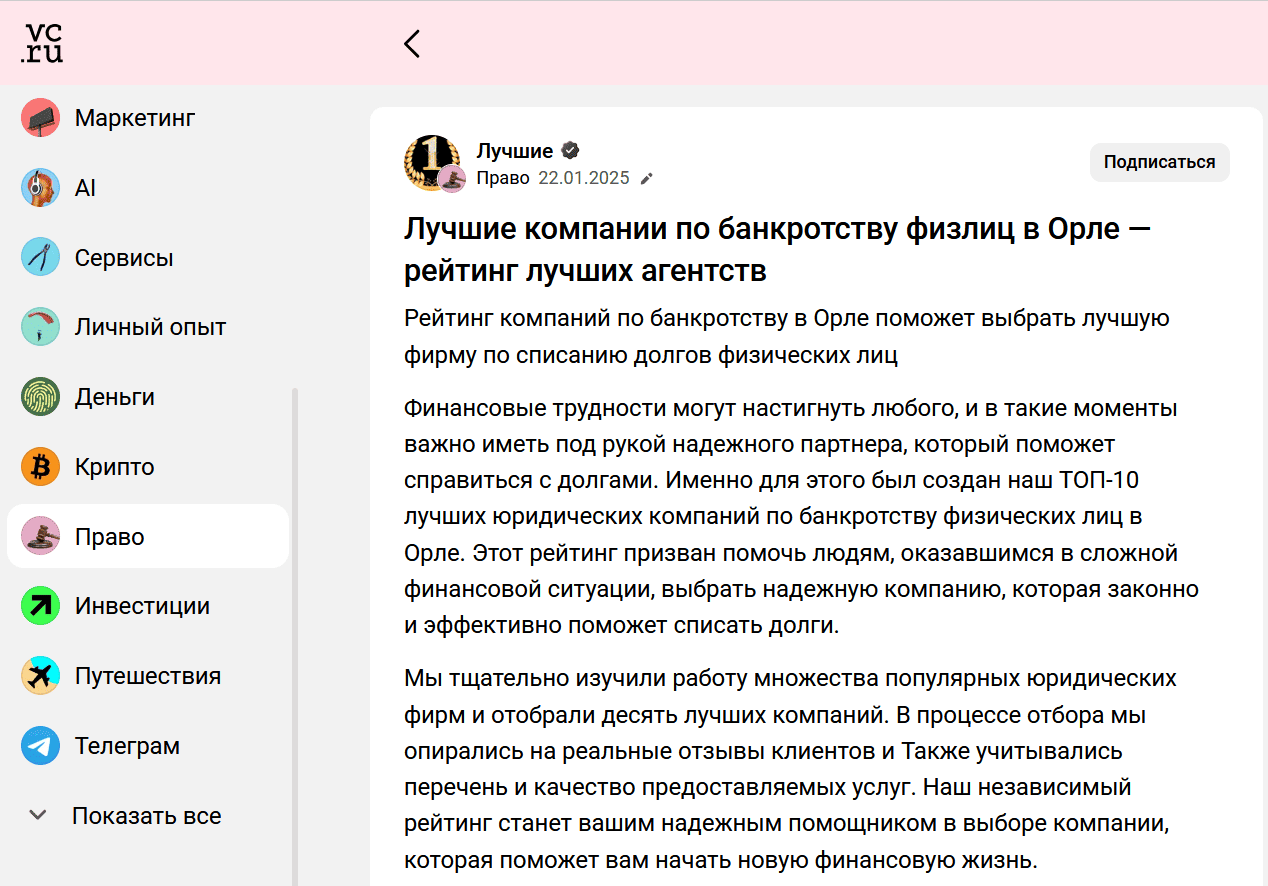
Task: Open the AI section label
Action: (85, 188)
